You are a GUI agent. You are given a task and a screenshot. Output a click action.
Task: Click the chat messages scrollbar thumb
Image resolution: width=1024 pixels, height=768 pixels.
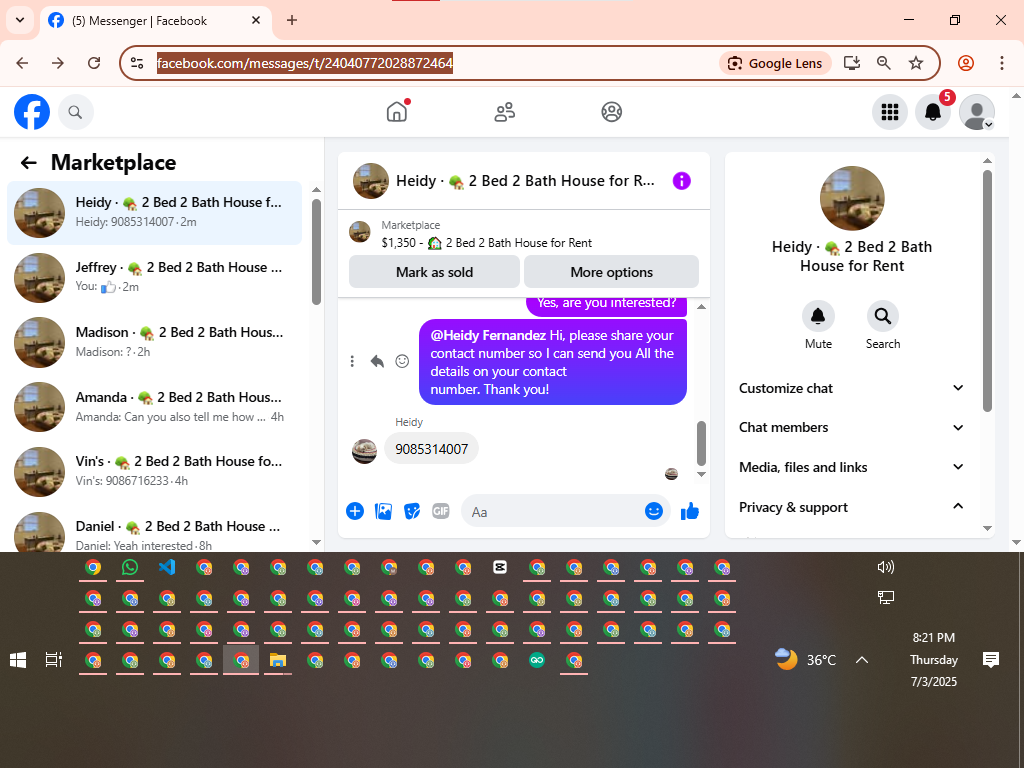[701, 443]
